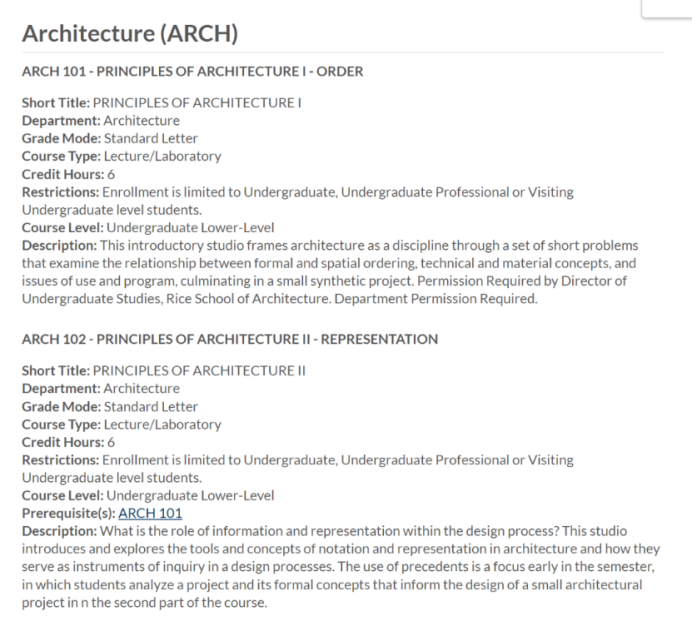Click 'Undergraduate Lower-Level' text in ARCH 102
Screen dimensions: 692x626
(x=190, y=495)
